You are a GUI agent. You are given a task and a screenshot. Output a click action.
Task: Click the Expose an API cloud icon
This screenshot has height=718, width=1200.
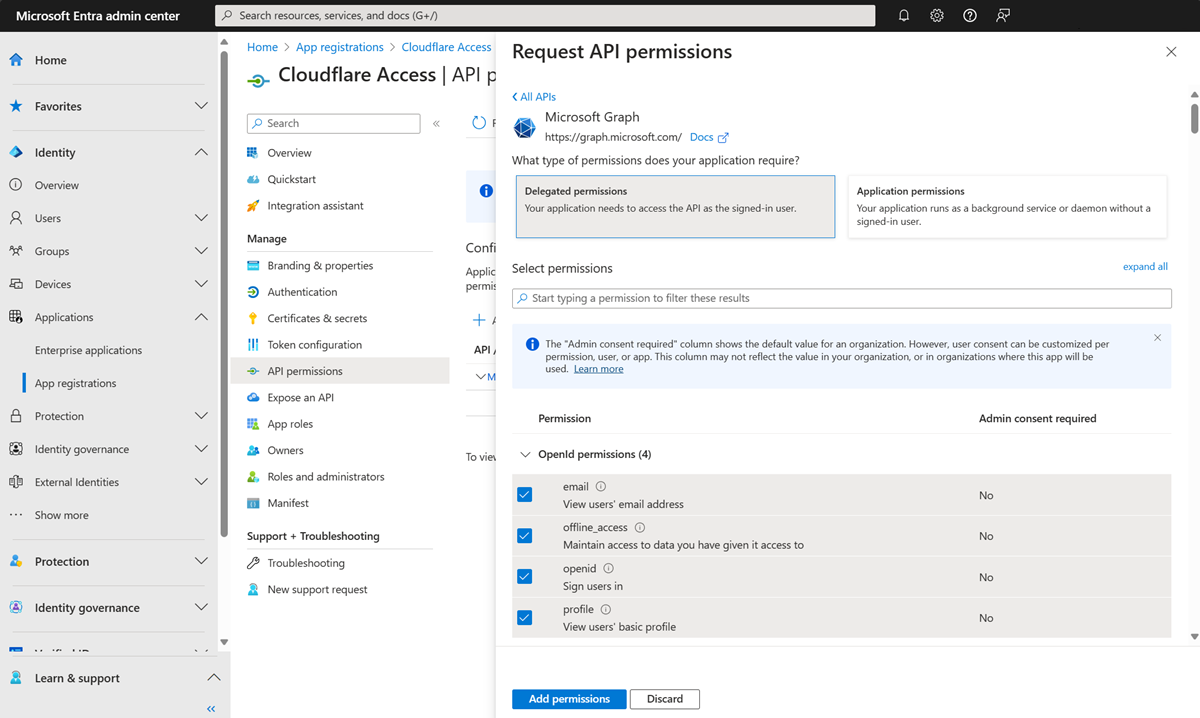(x=253, y=398)
